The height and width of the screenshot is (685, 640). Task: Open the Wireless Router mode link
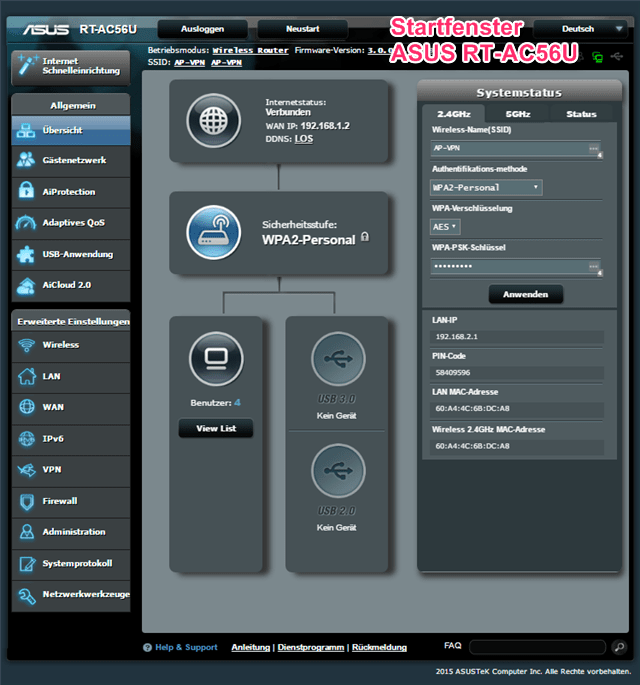(250, 50)
